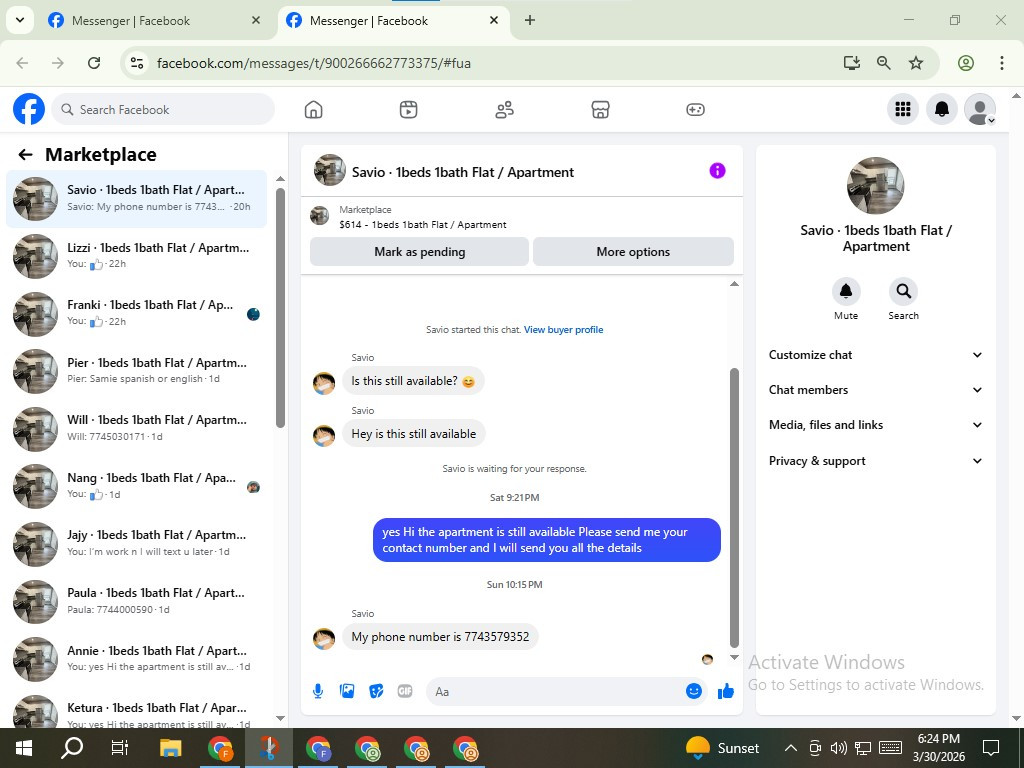Screen dimensions: 1024x768
Task: Click the Aa message input field
Action: 566,692
